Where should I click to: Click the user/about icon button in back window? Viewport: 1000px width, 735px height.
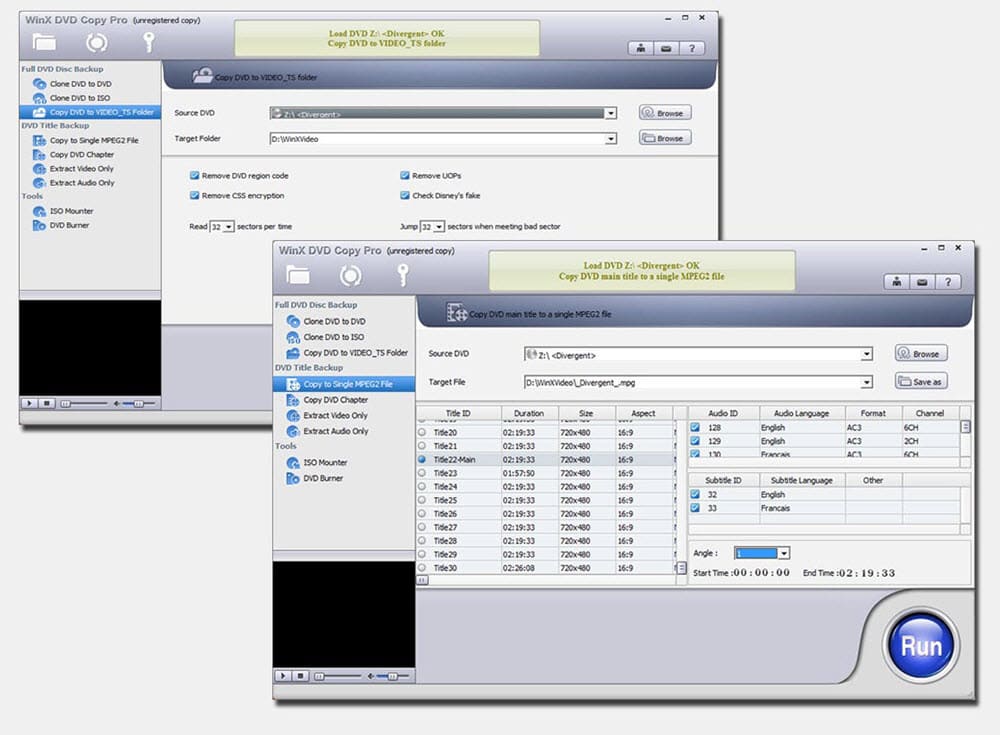[x=641, y=48]
